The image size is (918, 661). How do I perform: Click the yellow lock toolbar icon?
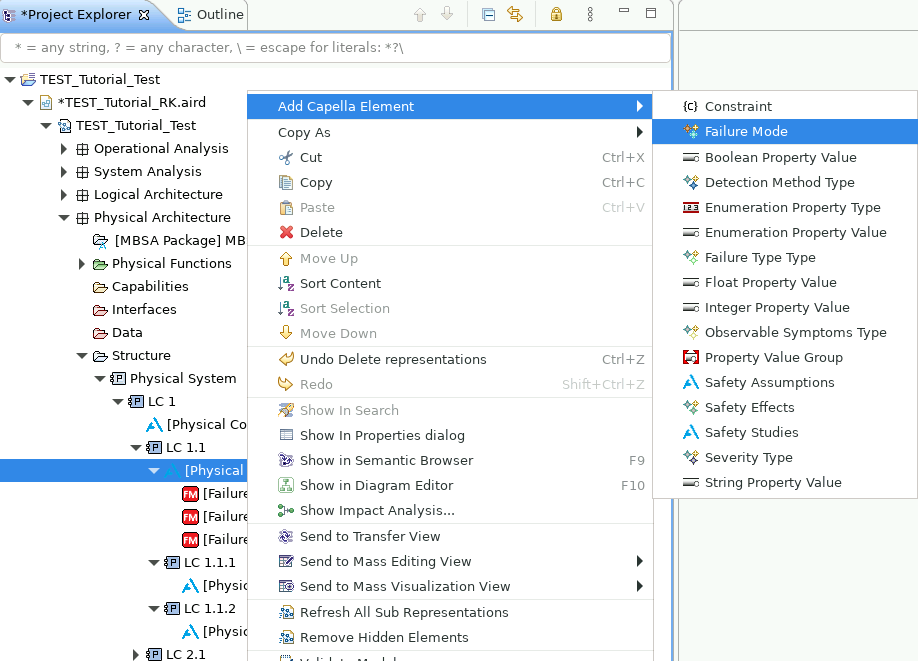pyautogui.click(x=556, y=14)
